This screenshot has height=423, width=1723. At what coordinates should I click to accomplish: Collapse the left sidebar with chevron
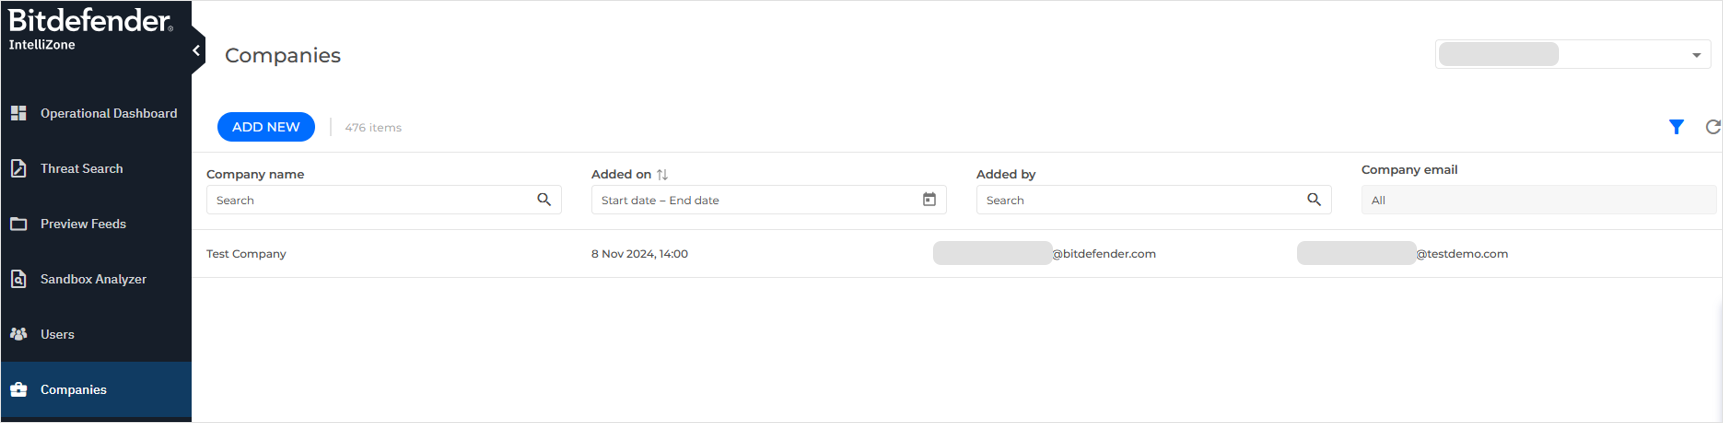[196, 50]
